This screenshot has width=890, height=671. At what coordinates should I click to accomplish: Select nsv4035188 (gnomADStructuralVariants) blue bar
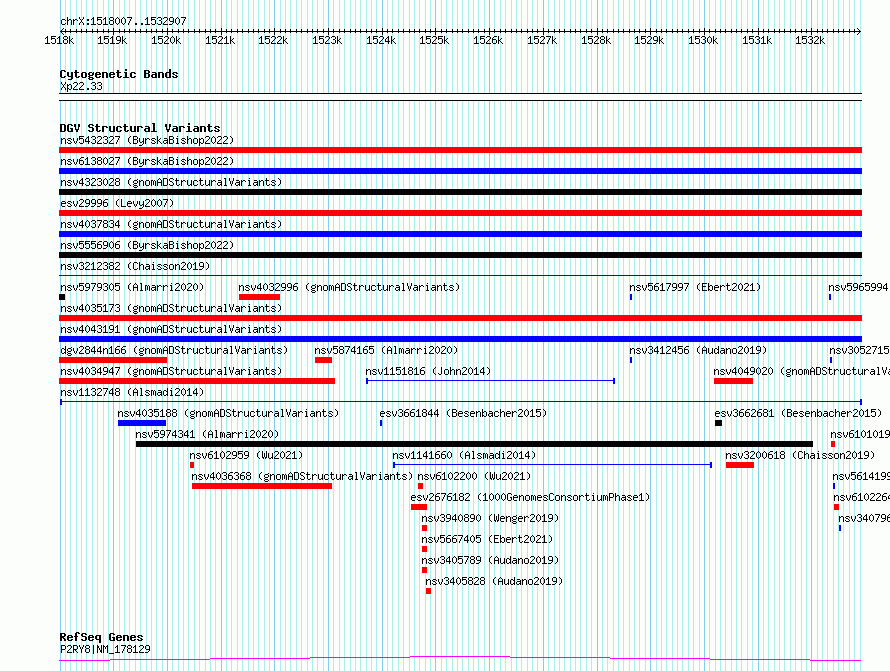(x=142, y=423)
